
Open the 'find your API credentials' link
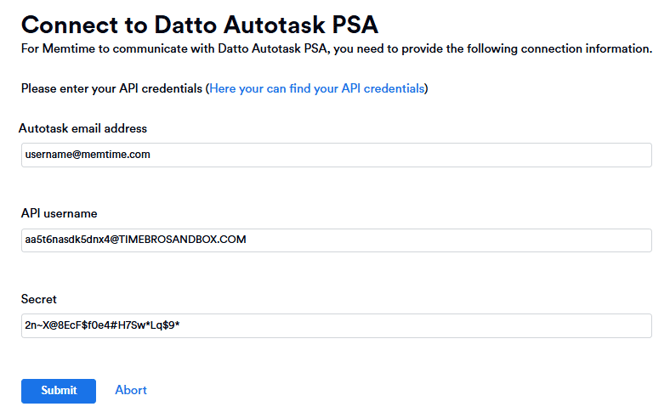(317, 88)
